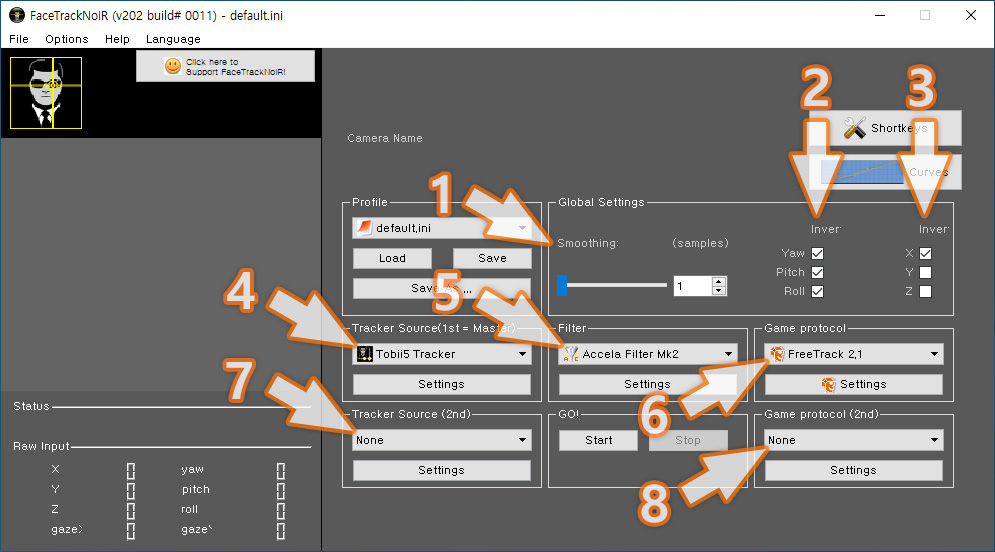
Task: Toggle the Pitch invert checkbox
Action: [817, 272]
